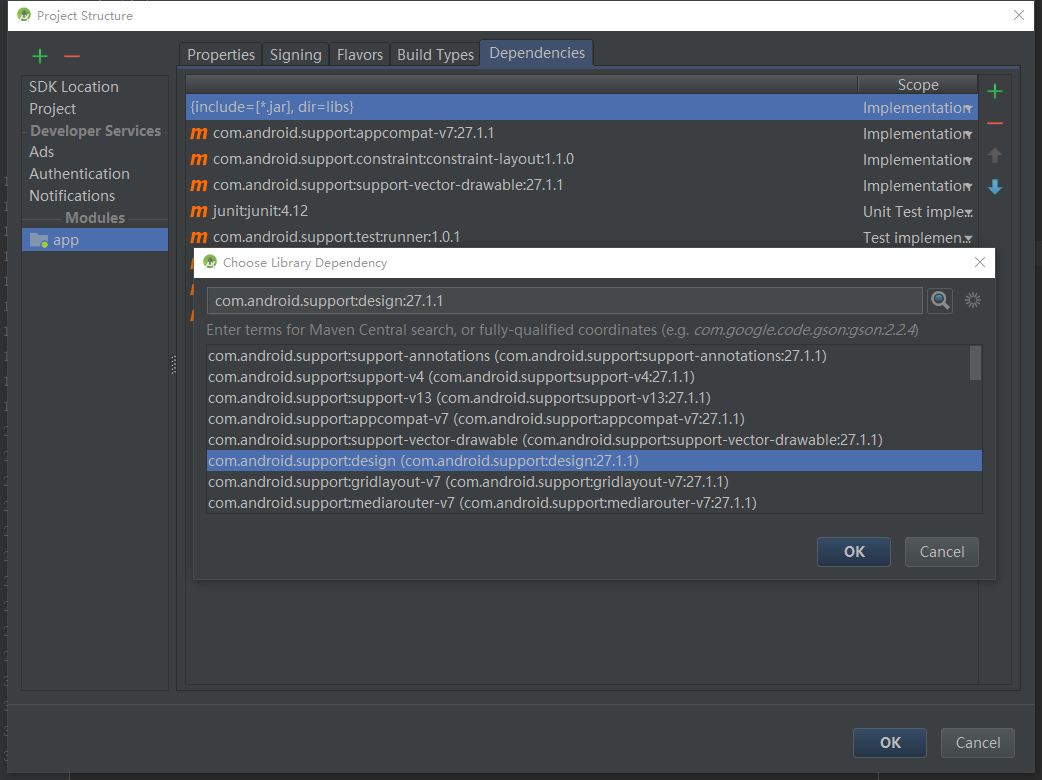The width and height of the screenshot is (1042, 780).
Task: Click the Maven icon beside support-vector-drawable:27.1.1
Action: [x=199, y=185]
